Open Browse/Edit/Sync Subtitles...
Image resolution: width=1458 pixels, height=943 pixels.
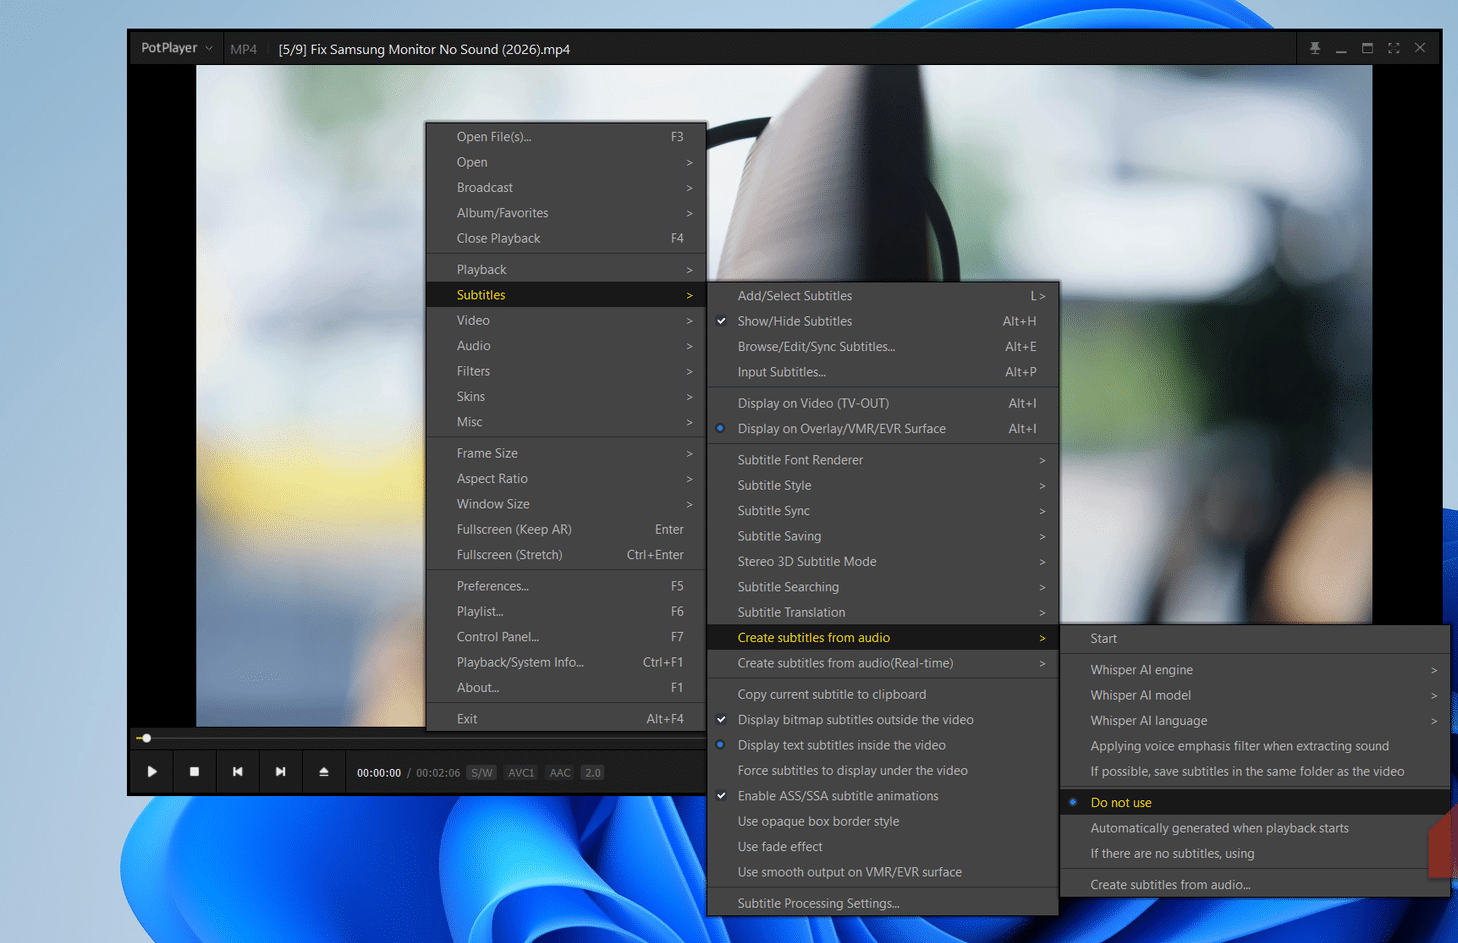coord(883,347)
